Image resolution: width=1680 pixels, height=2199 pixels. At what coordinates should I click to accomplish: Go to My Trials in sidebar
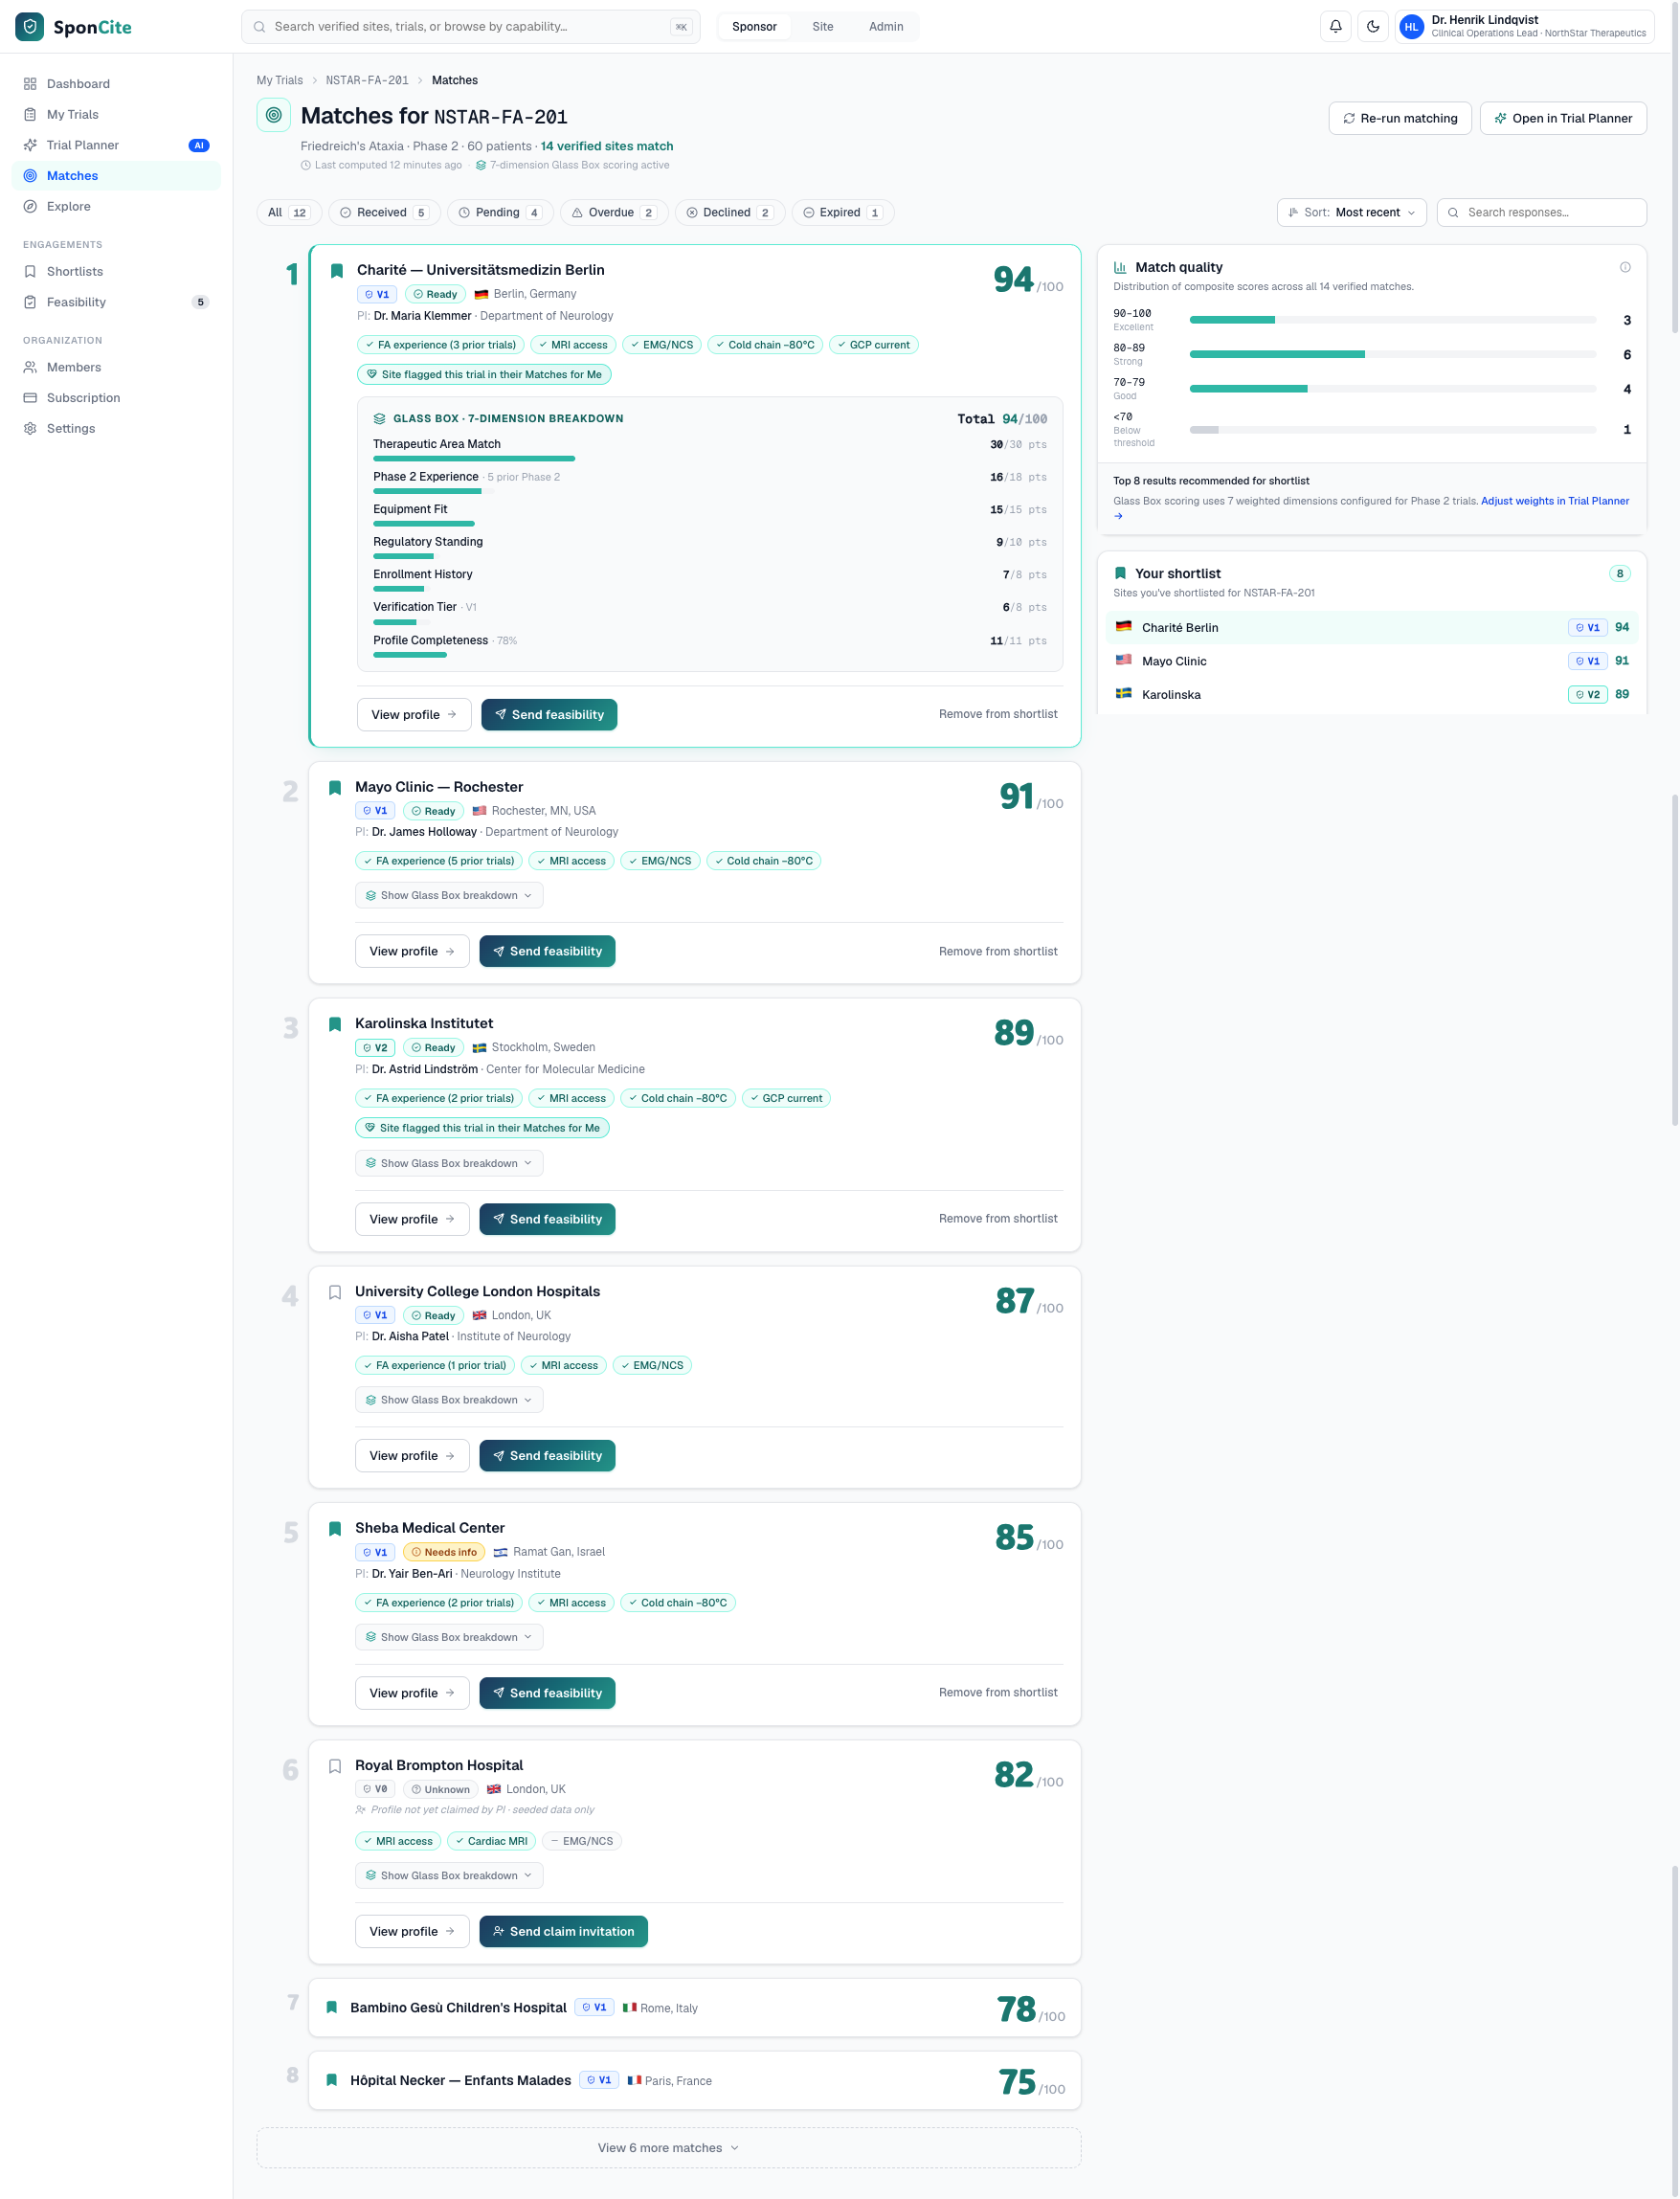click(116, 114)
